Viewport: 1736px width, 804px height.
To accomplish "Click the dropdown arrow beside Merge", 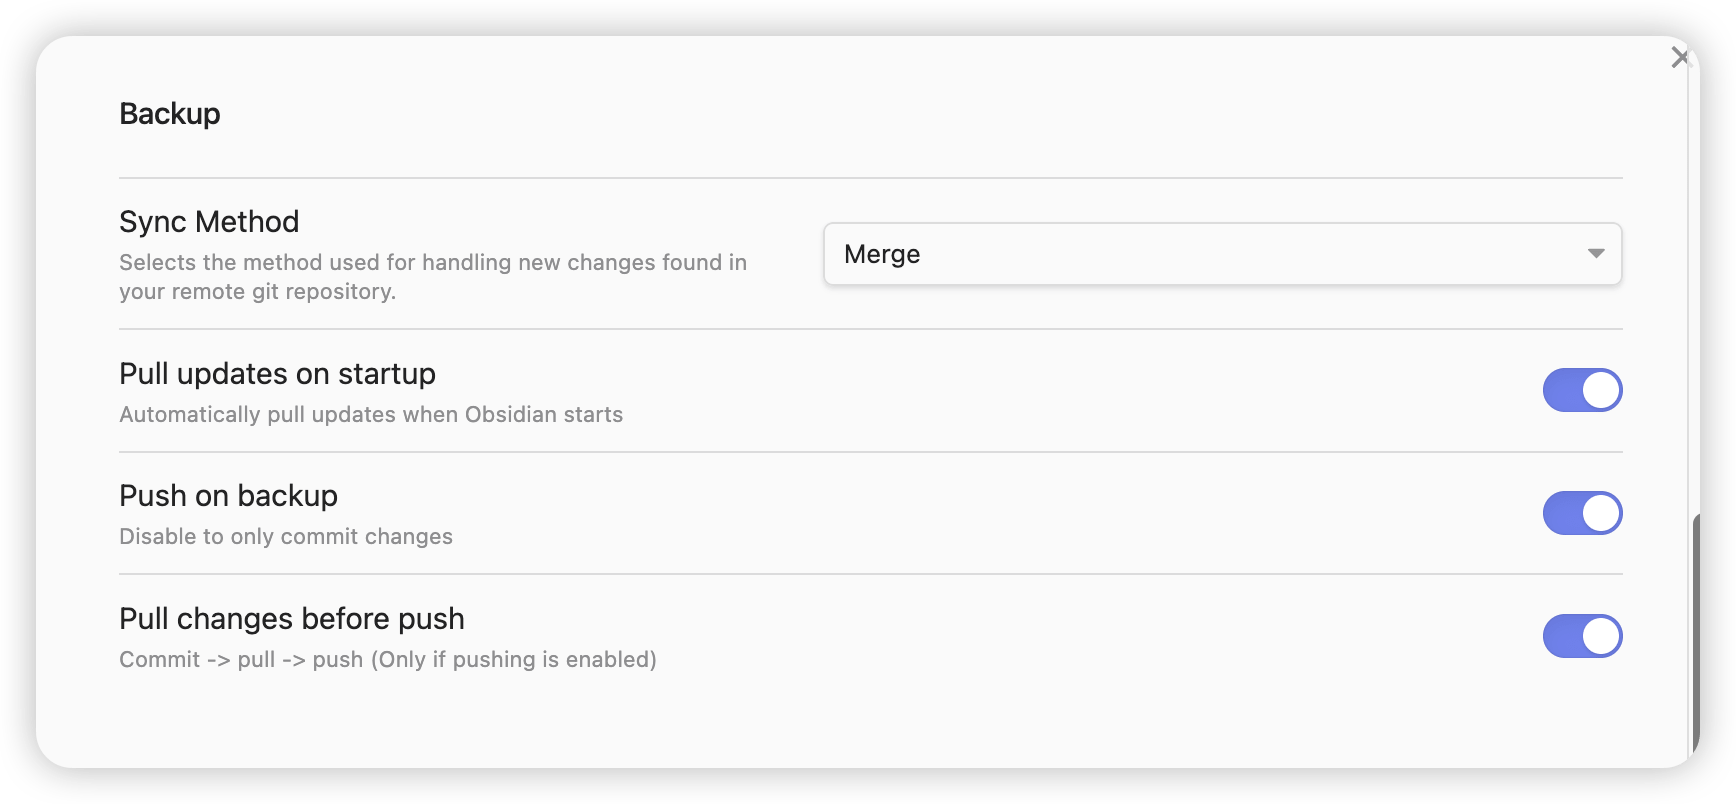I will (x=1596, y=254).
